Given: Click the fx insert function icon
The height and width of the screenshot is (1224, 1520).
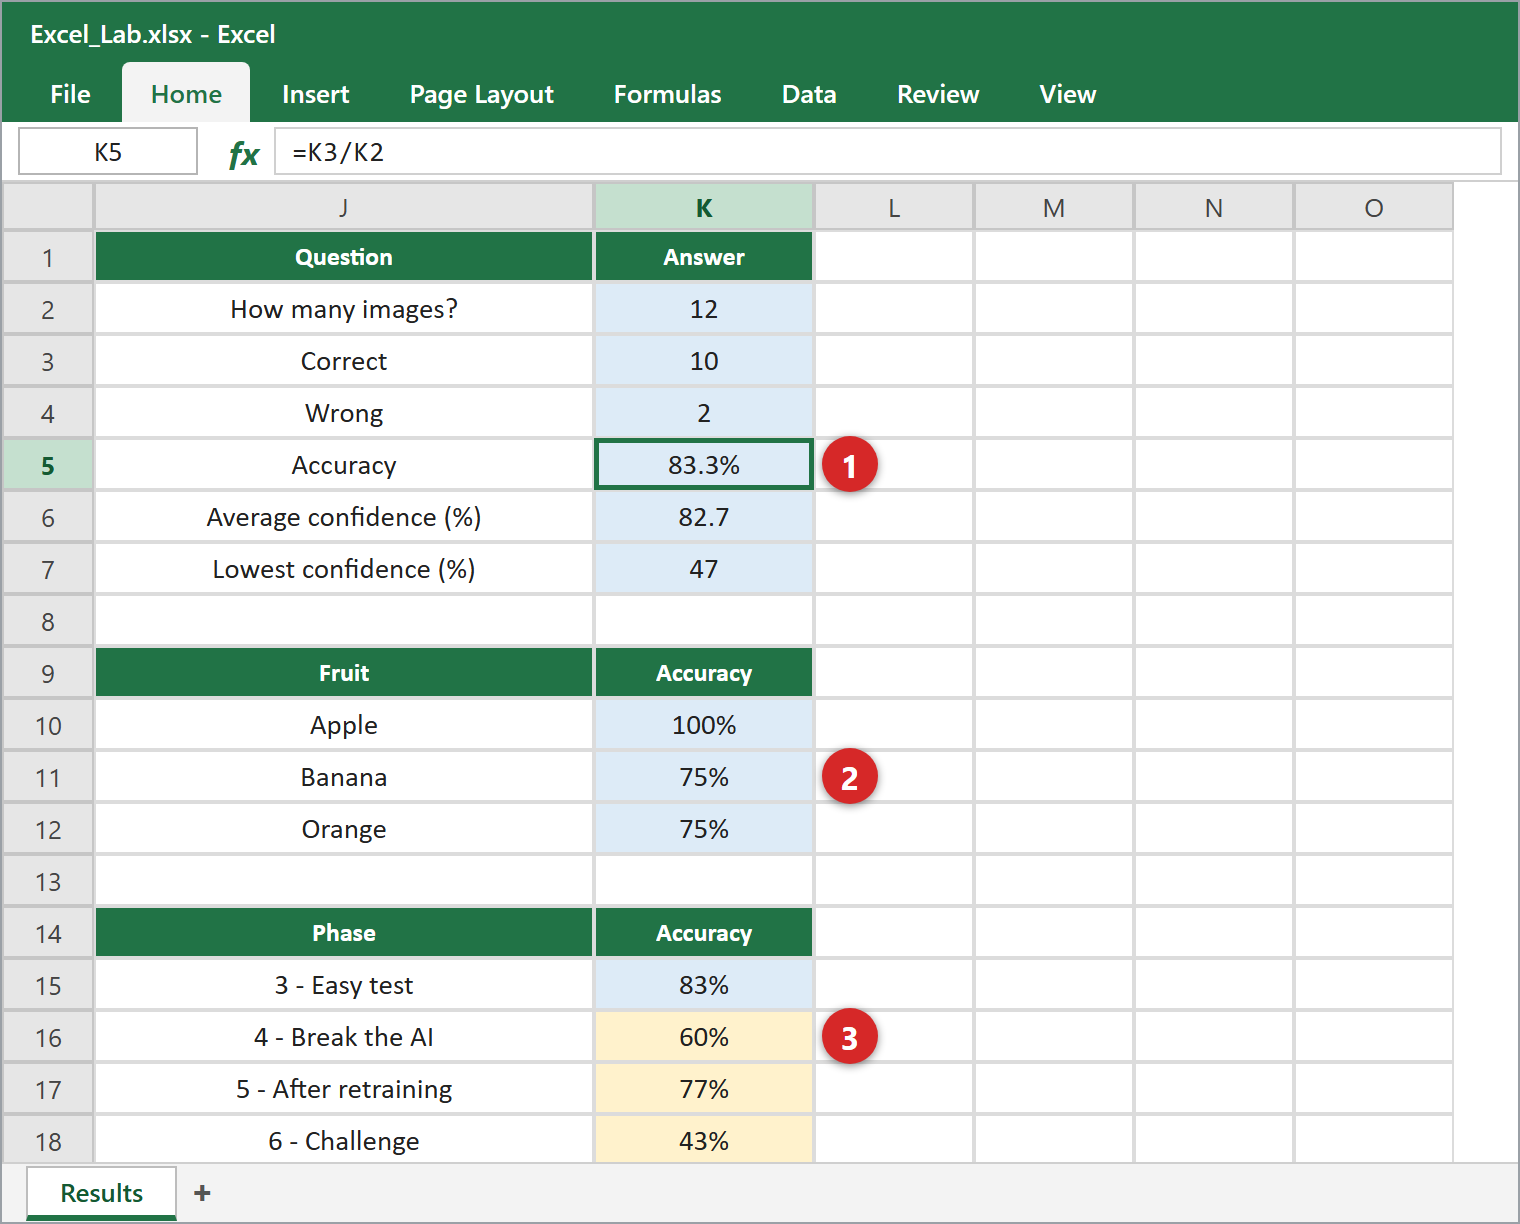Looking at the screenshot, I should click(244, 153).
